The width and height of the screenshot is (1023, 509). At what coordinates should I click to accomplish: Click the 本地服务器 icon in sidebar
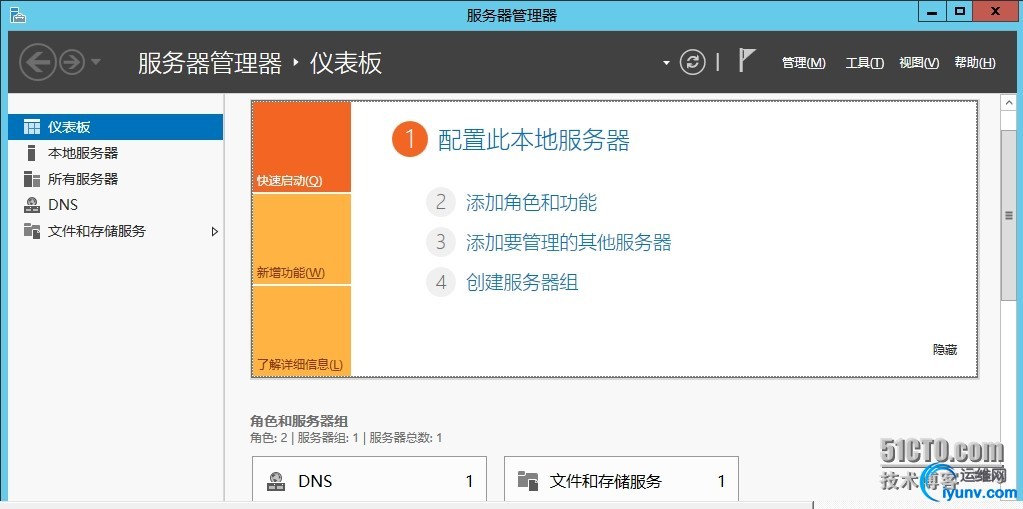point(31,153)
